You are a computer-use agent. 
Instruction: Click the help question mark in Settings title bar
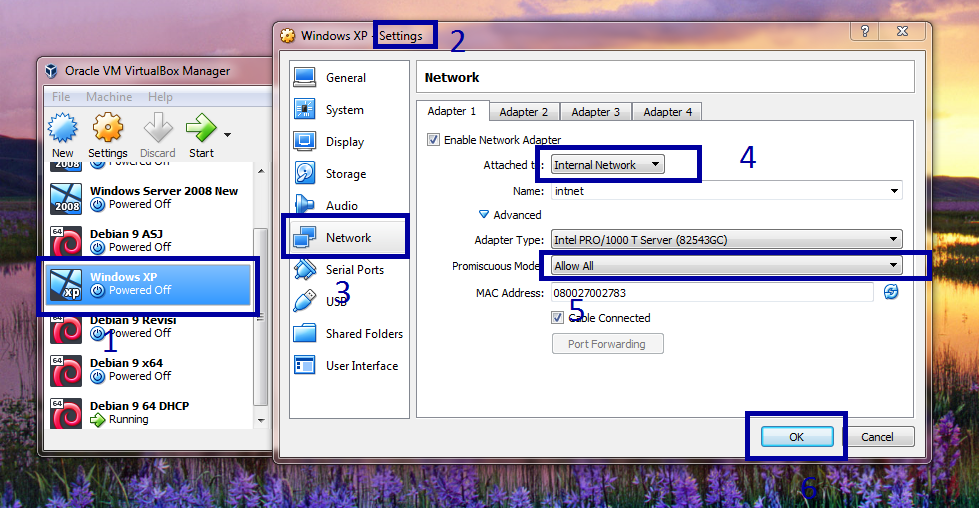865,31
